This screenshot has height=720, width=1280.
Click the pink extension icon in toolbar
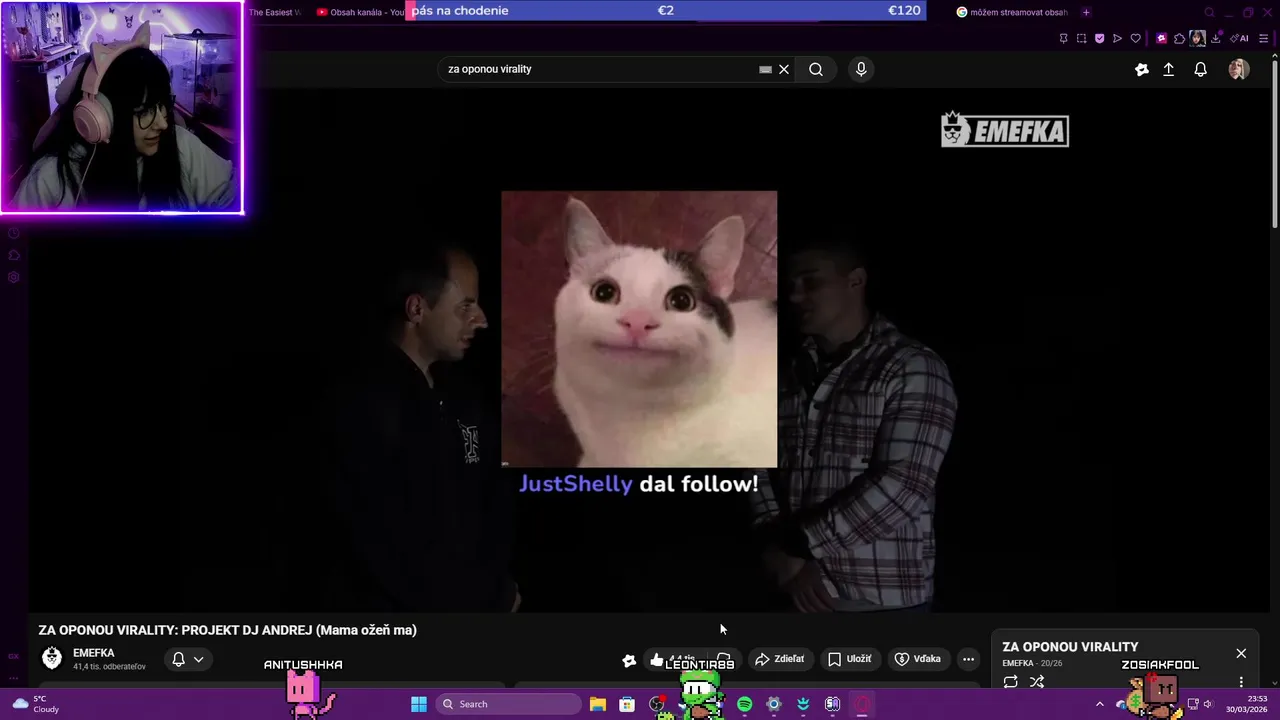coord(1161,38)
